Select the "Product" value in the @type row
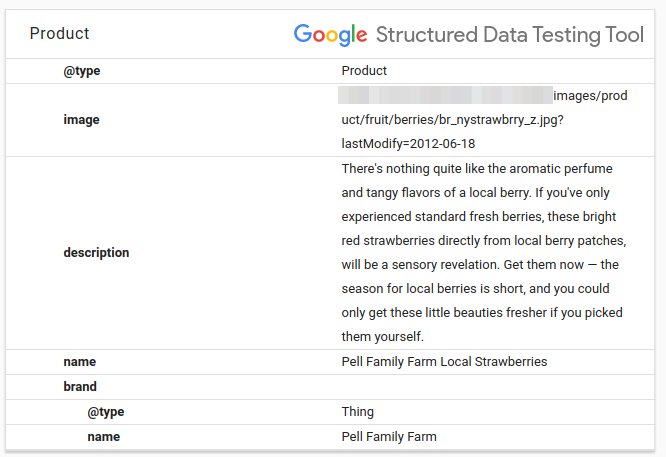The width and height of the screenshot is (666, 457). click(x=364, y=71)
